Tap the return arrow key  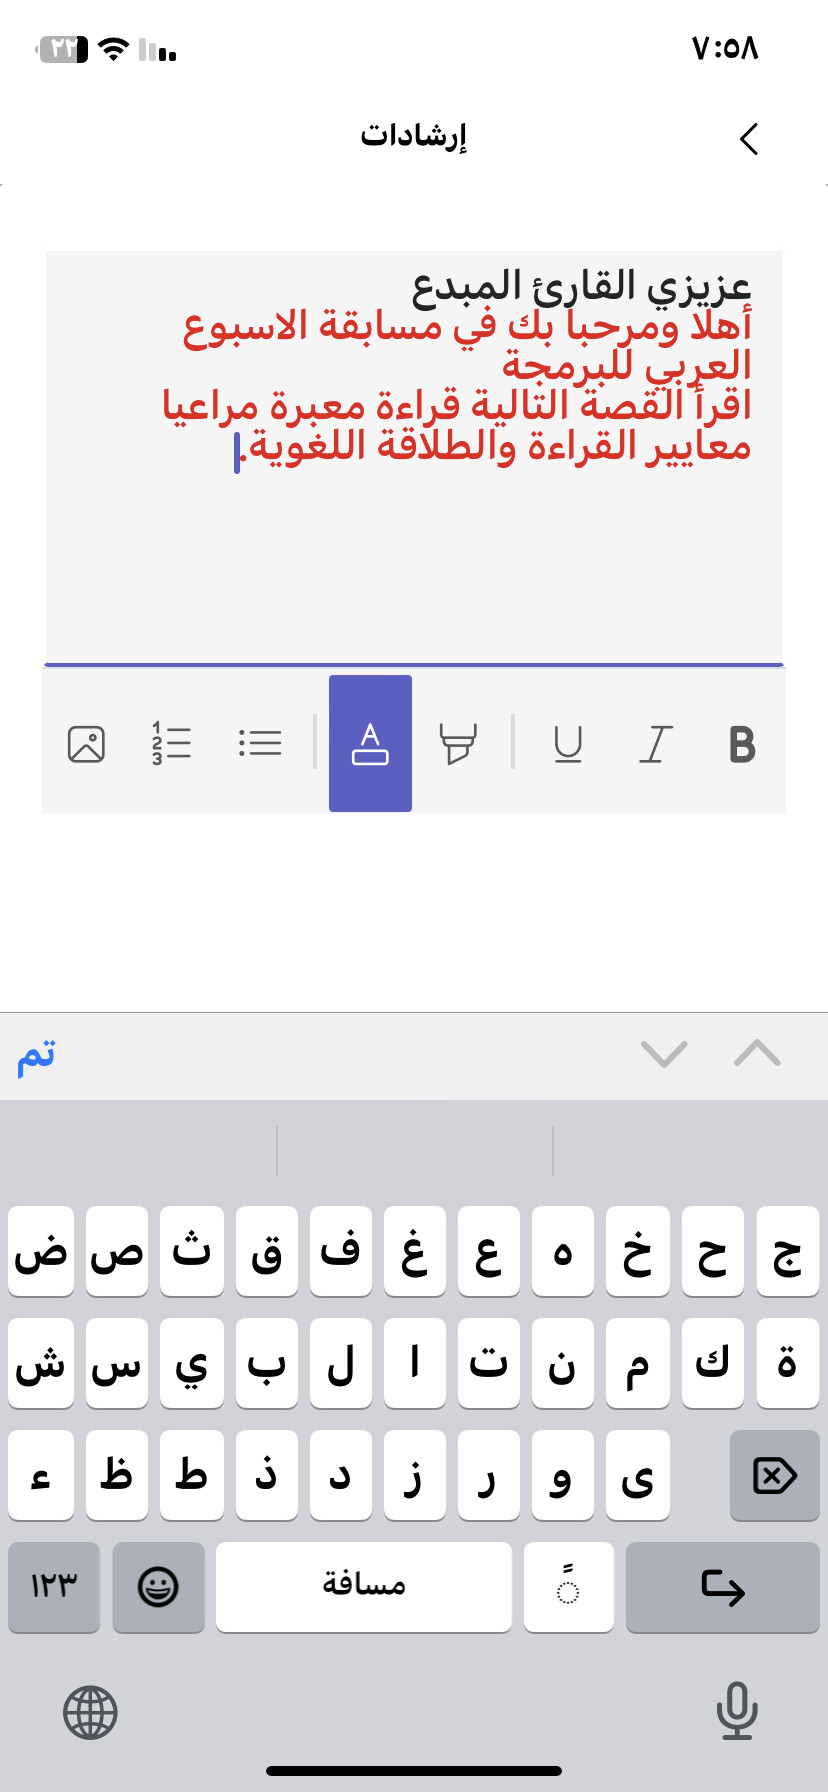pos(722,1587)
